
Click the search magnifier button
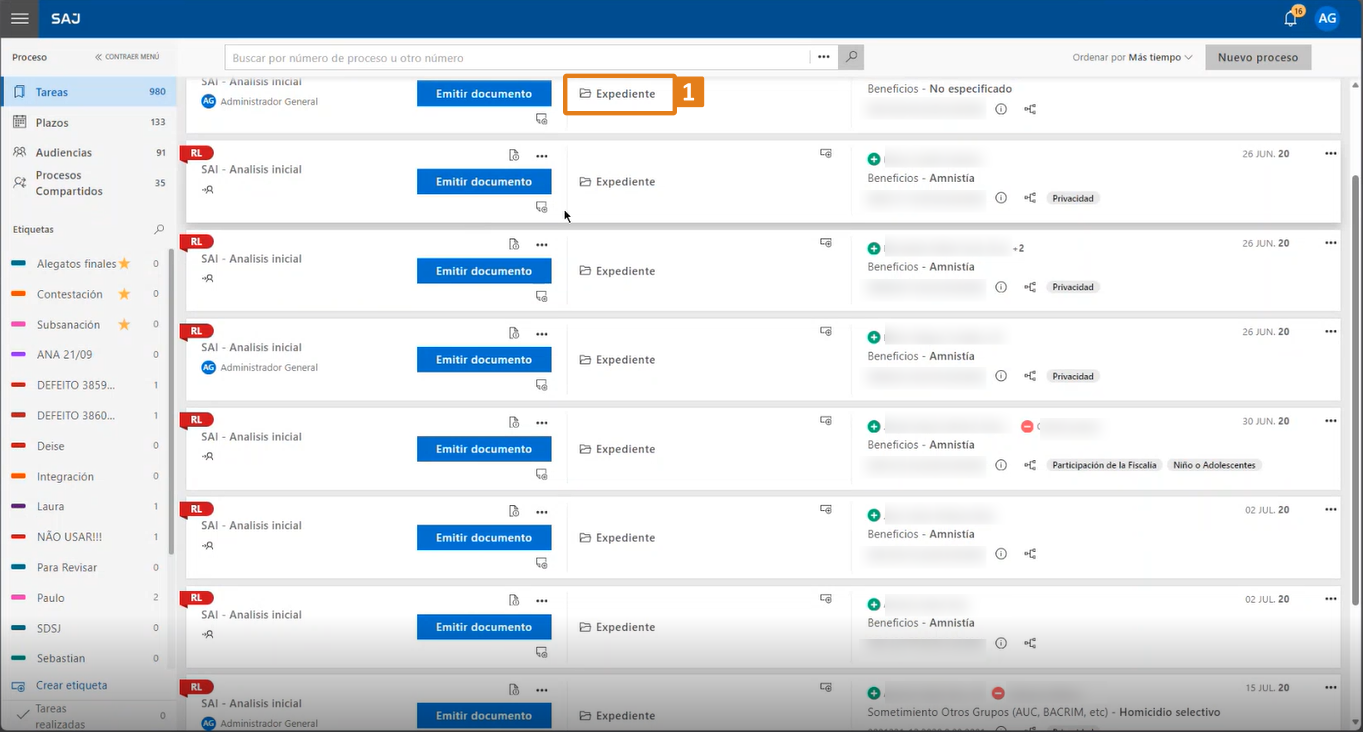pyautogui.click(x=851, y=57)
